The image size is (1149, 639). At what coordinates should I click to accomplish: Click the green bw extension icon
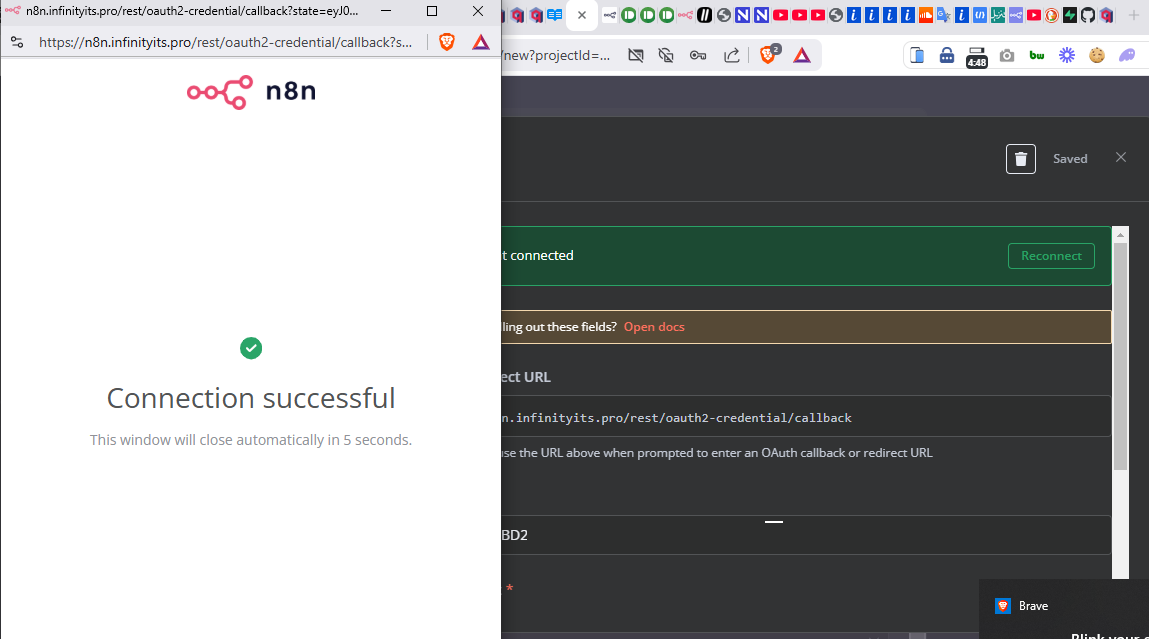(1036, 55)
